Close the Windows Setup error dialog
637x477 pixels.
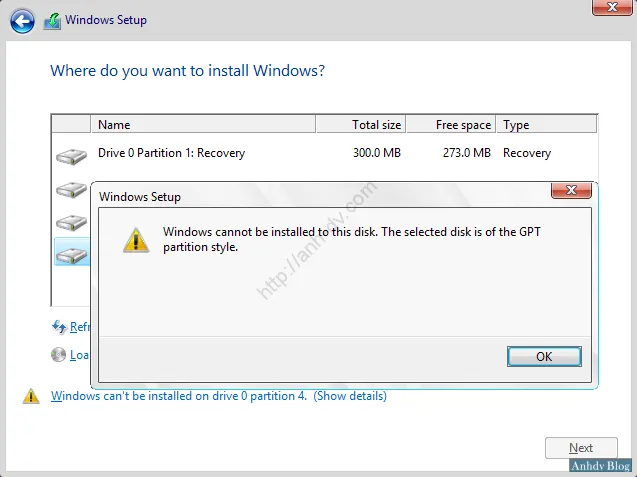tap(571, 190)
